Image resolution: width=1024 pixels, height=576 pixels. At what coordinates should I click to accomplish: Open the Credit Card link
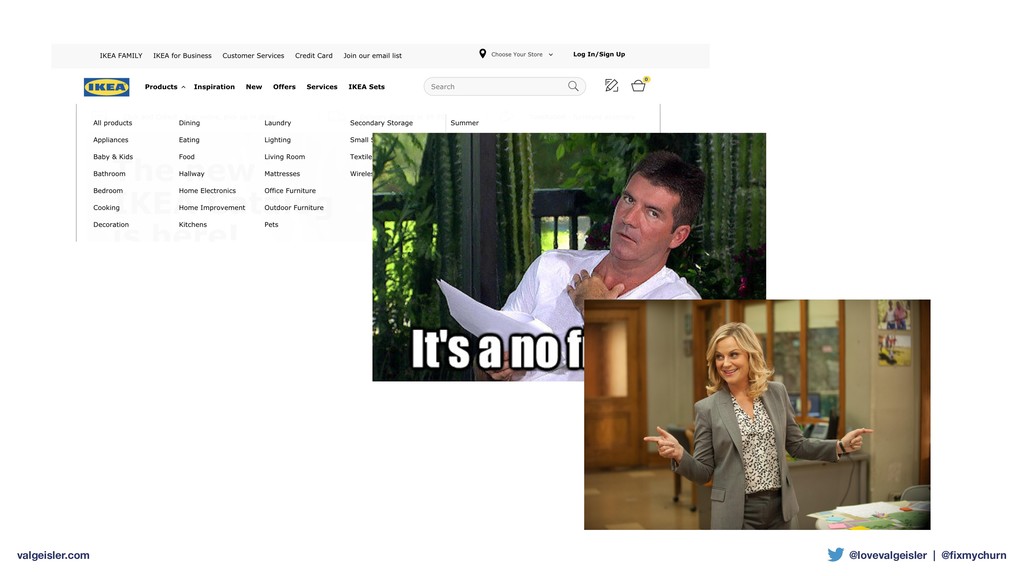313,56
